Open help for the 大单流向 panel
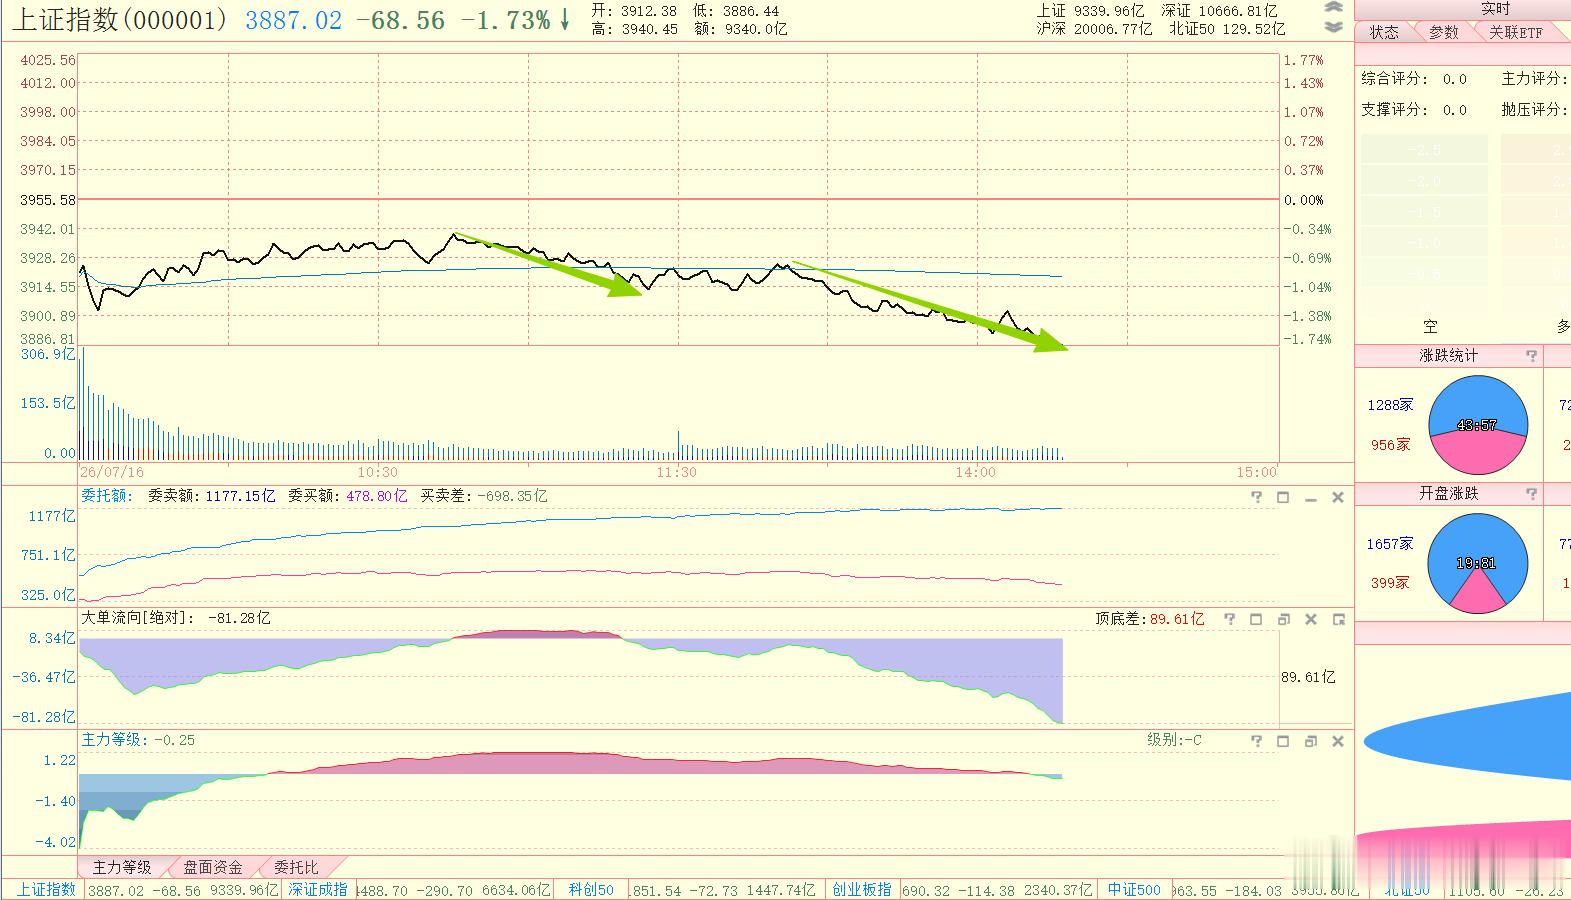 click(1229, 619)
